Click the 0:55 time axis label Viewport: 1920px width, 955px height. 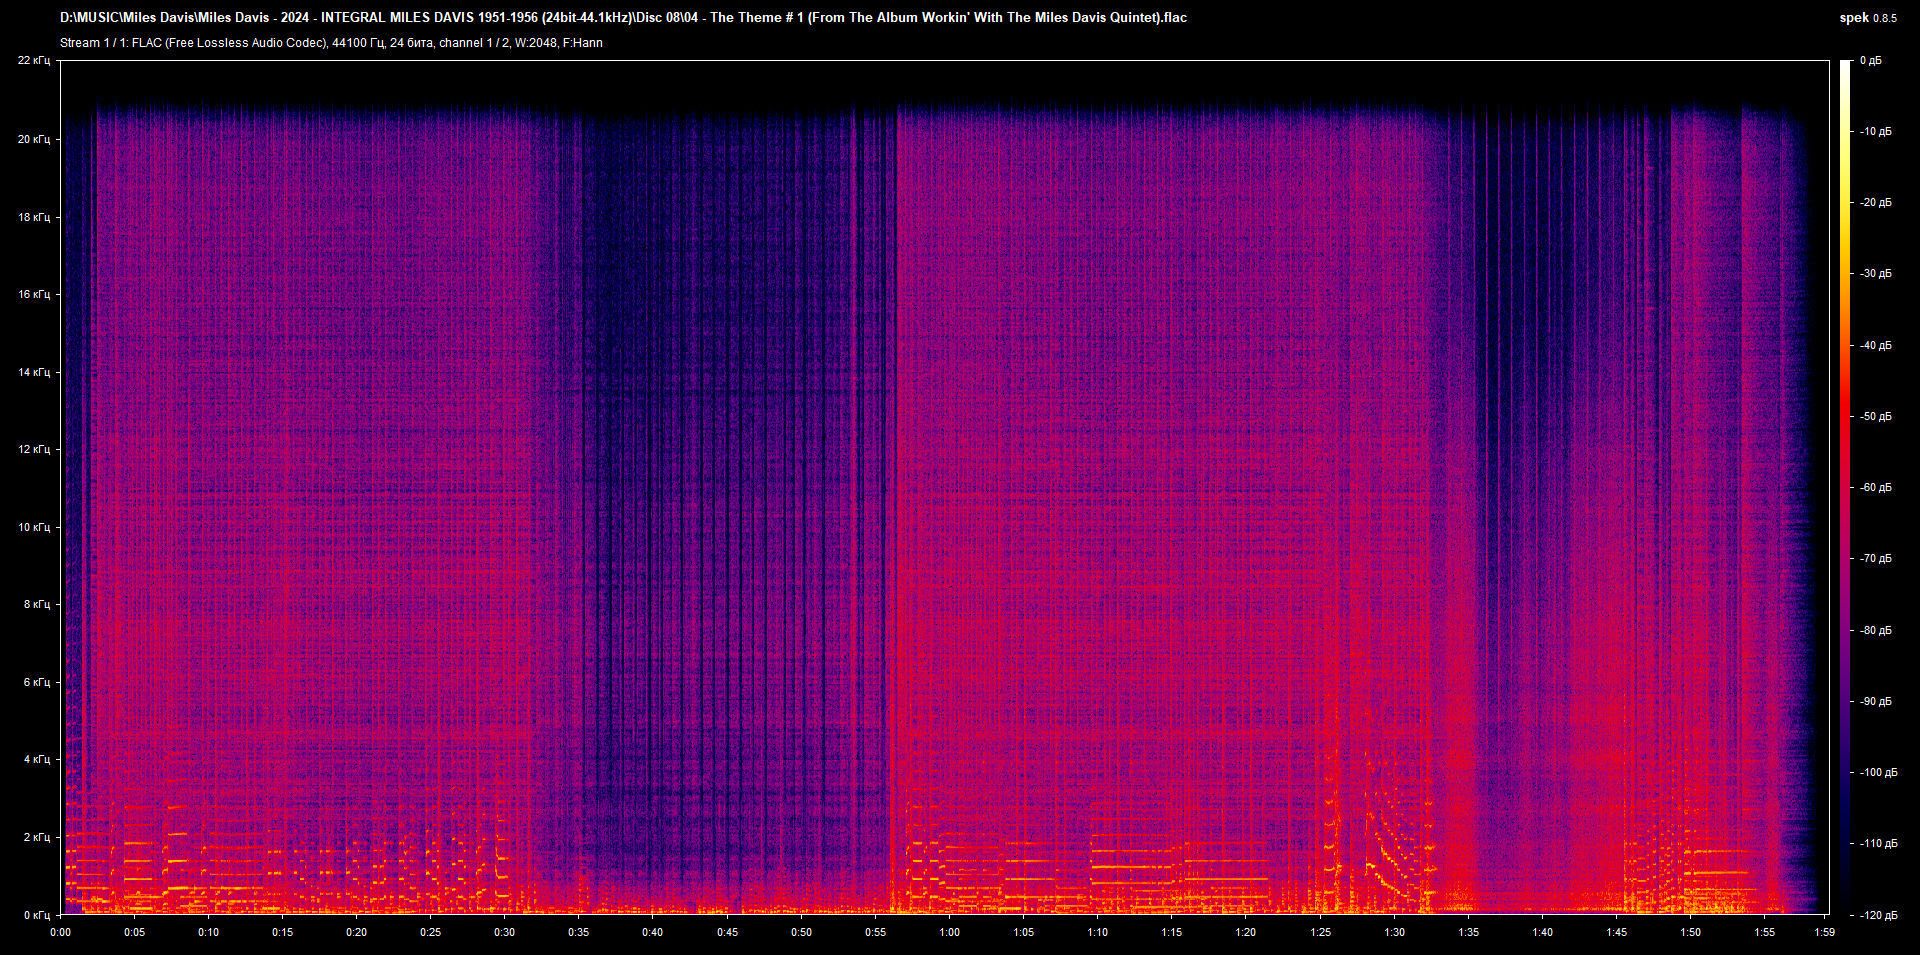tap(875, 932)
